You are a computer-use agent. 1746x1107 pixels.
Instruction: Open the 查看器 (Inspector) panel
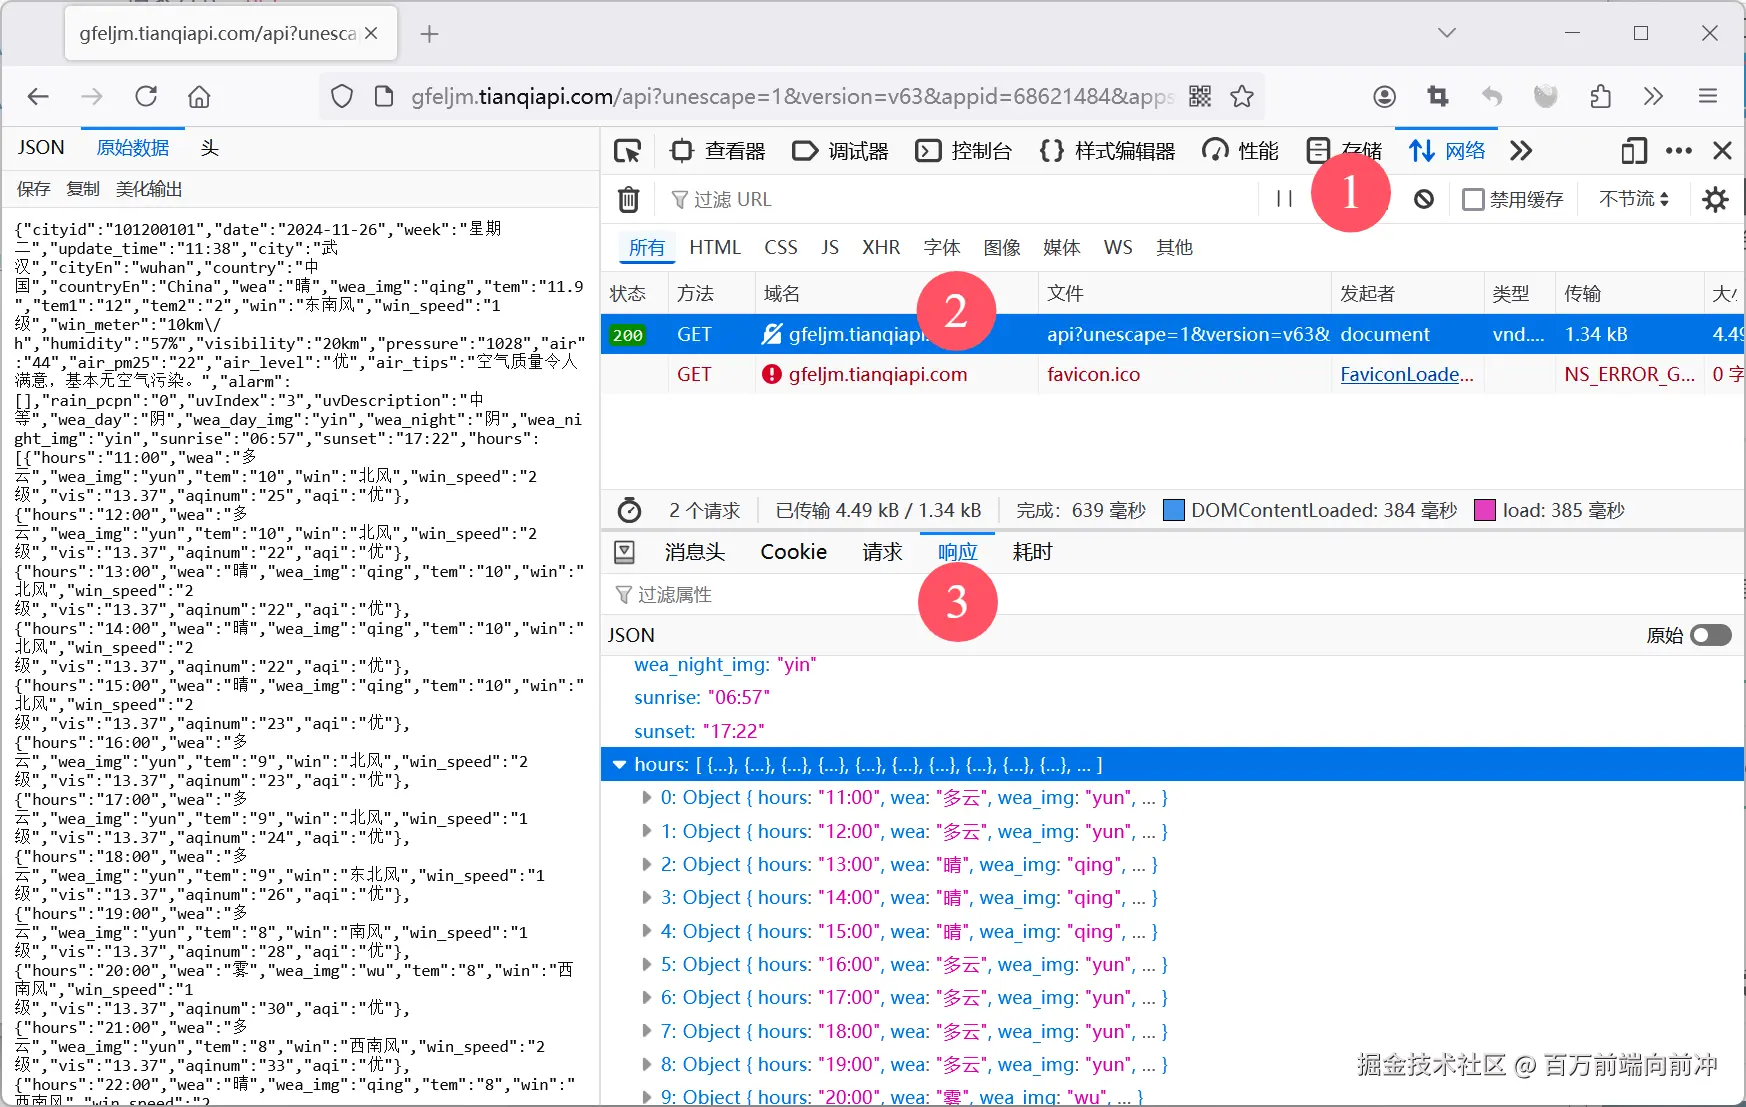pyautogui.click(x=721, y=150)
